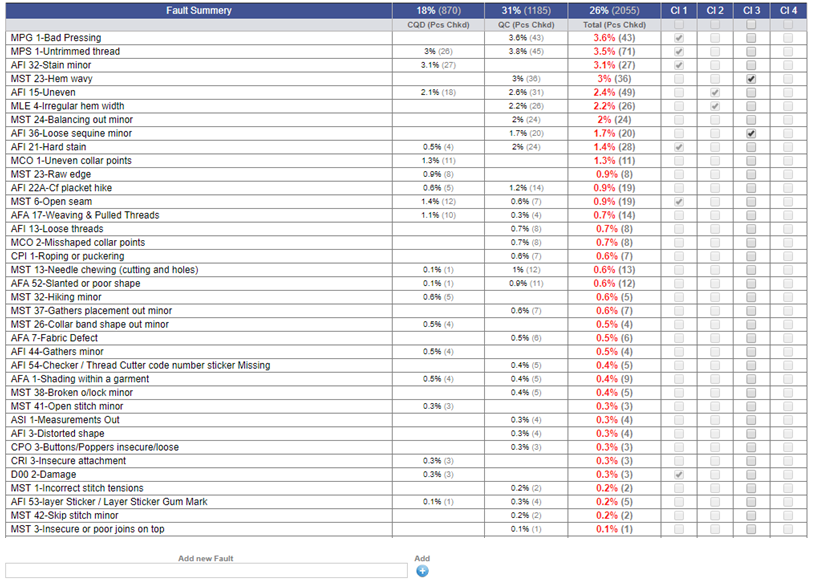
Task: Check Cl 3 for MST 3-Insecure or poor joins
Action: coord(751,529)
